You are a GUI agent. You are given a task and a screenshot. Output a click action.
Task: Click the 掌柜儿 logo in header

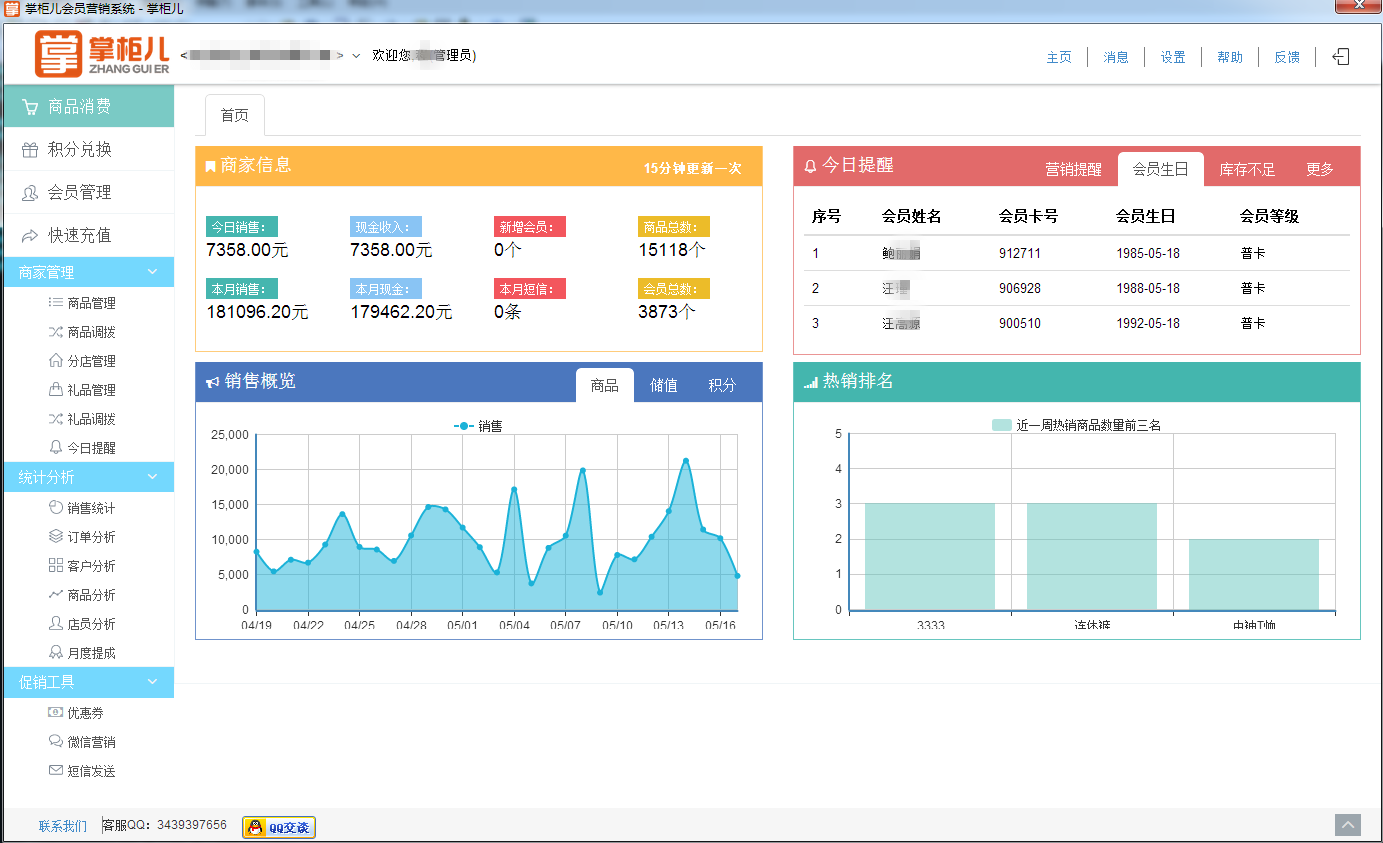(x=102, y=54)
